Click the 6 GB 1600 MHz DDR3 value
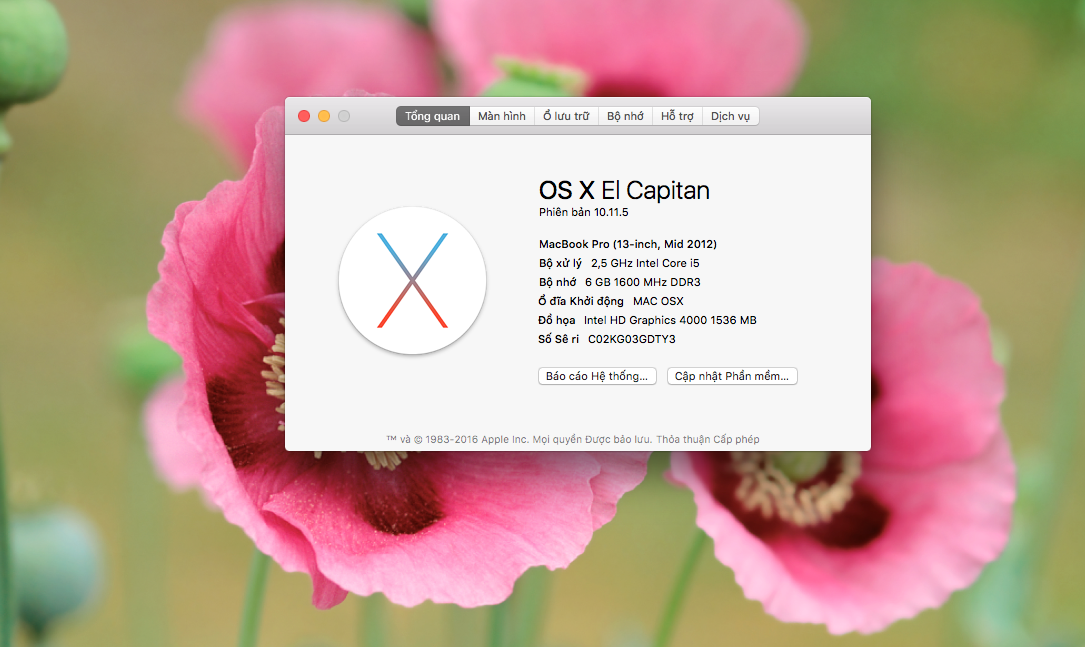Screen dimensions: 1085x647 click(643, 282)
